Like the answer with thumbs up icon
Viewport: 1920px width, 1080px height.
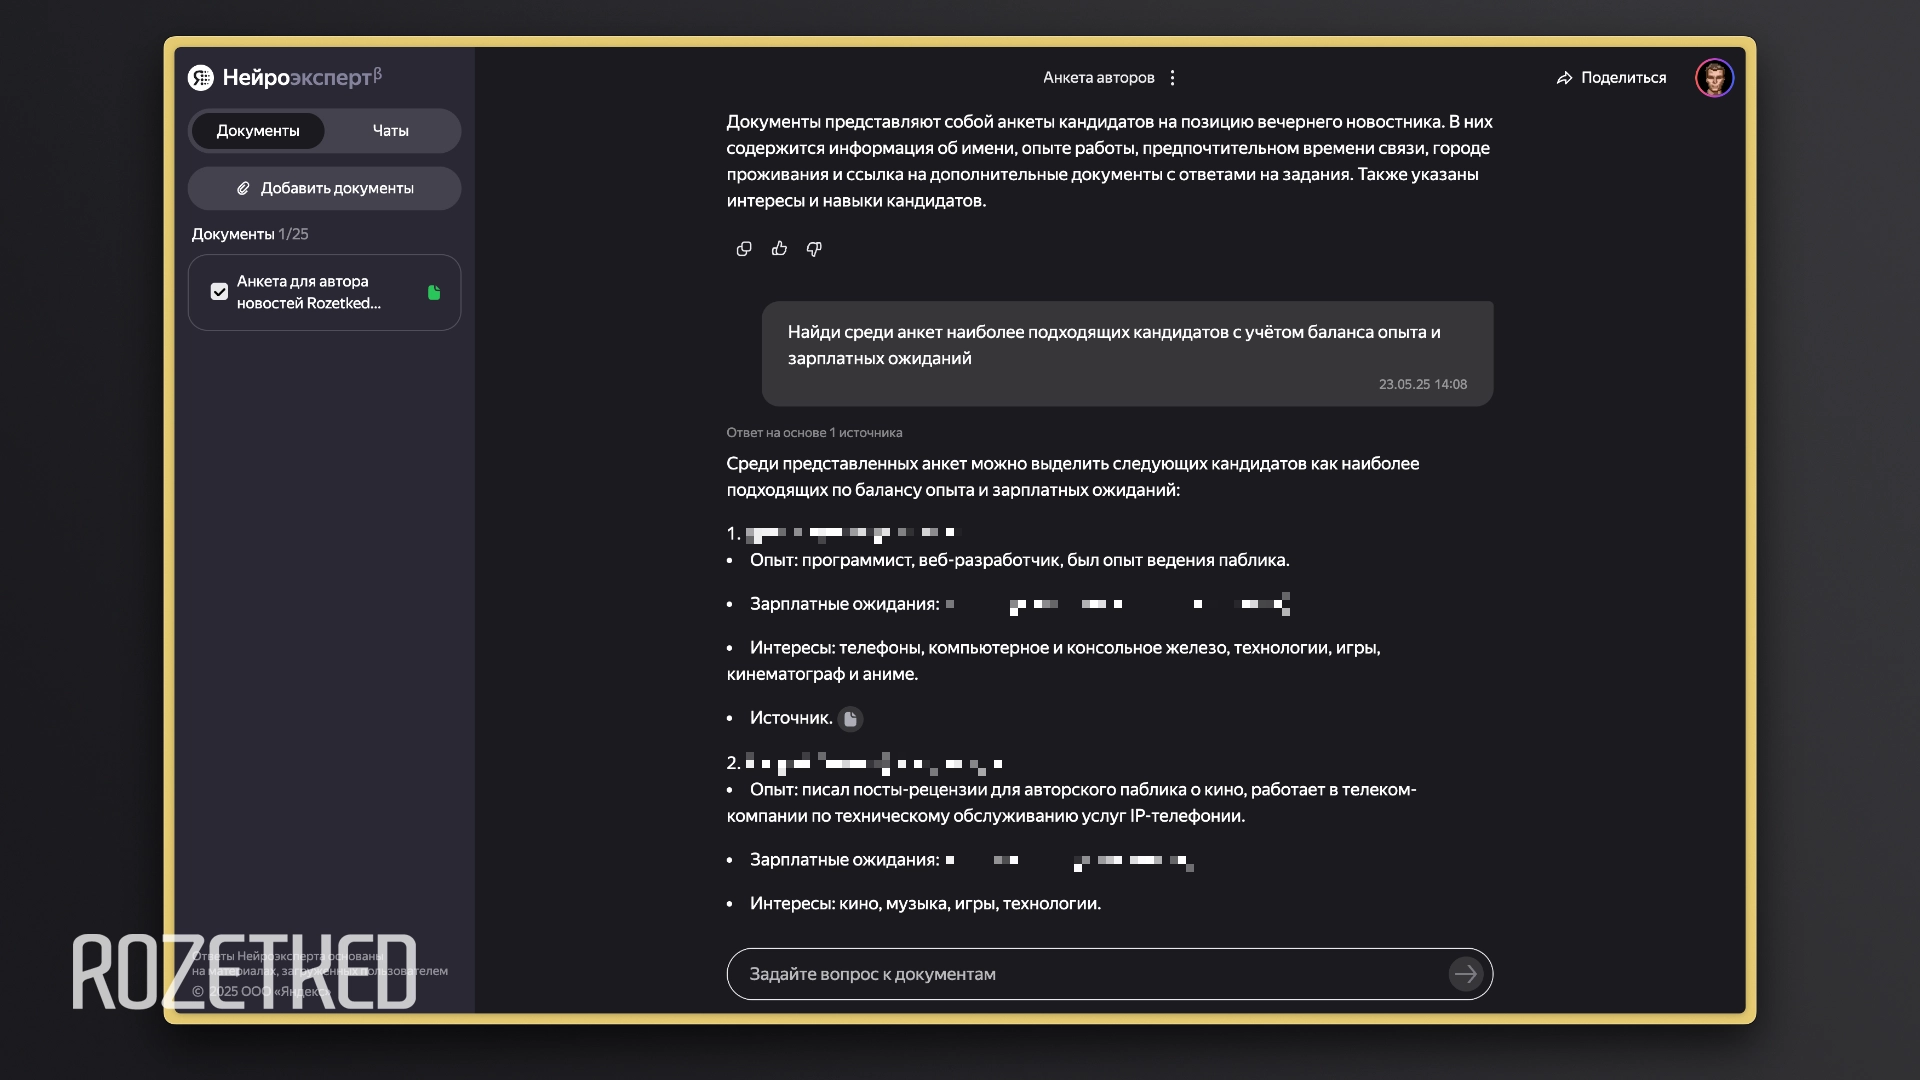click(x=779, y=249)
